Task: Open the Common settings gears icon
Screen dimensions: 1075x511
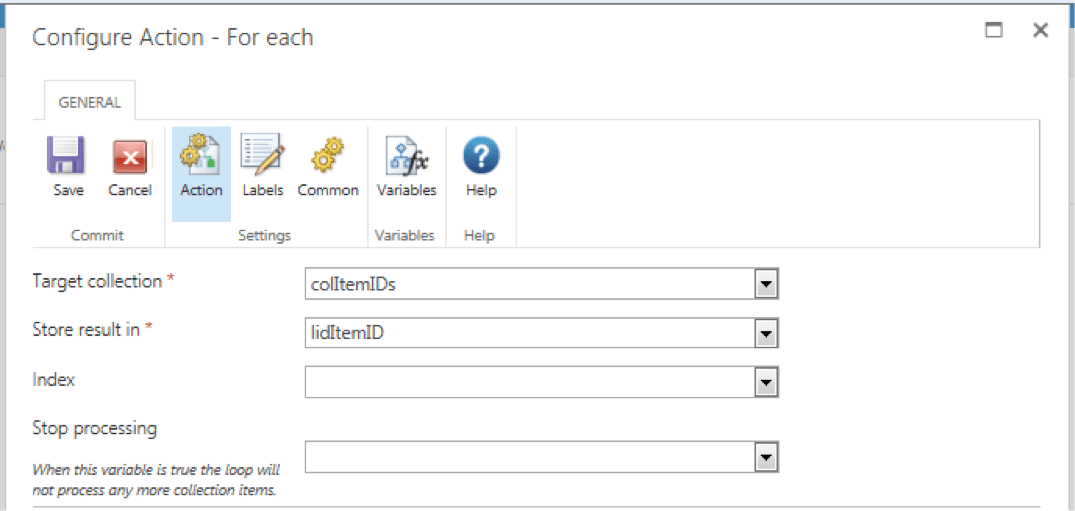Action: [x=328, y=154]
